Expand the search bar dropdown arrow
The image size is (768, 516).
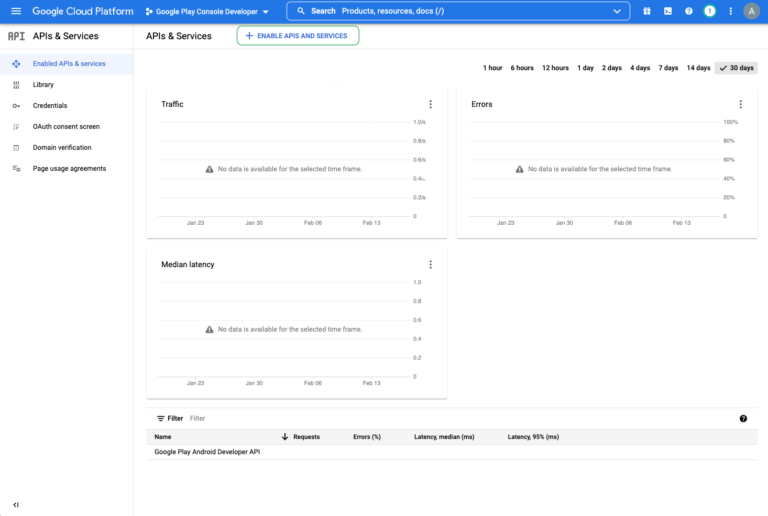(617, 11)
